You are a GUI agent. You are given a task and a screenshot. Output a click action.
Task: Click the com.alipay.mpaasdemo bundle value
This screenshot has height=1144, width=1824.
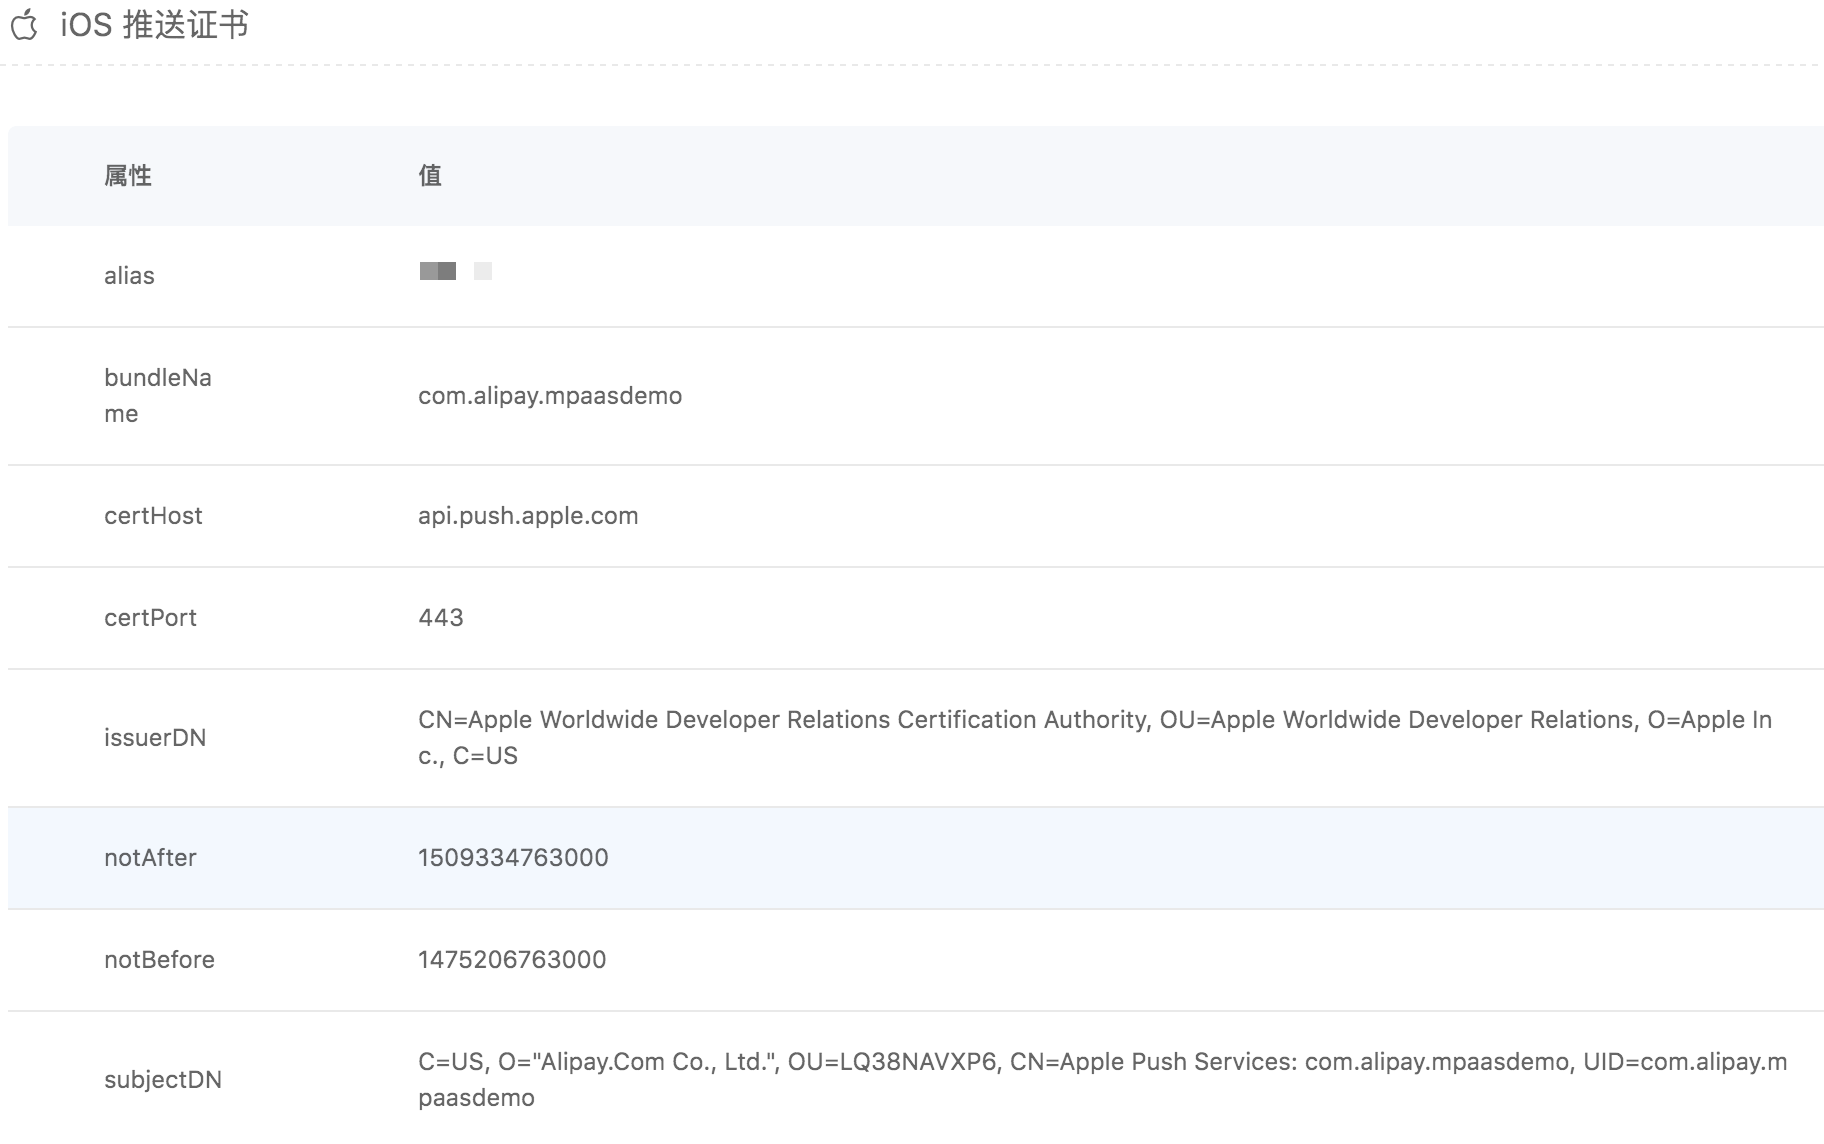(550, 396)
